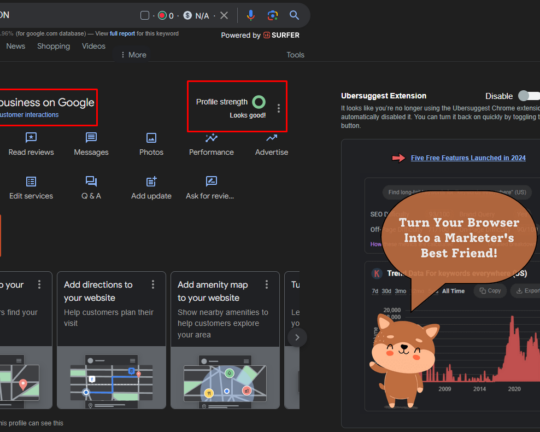Click Add update
540x432 pixels.
coord(151,188)
